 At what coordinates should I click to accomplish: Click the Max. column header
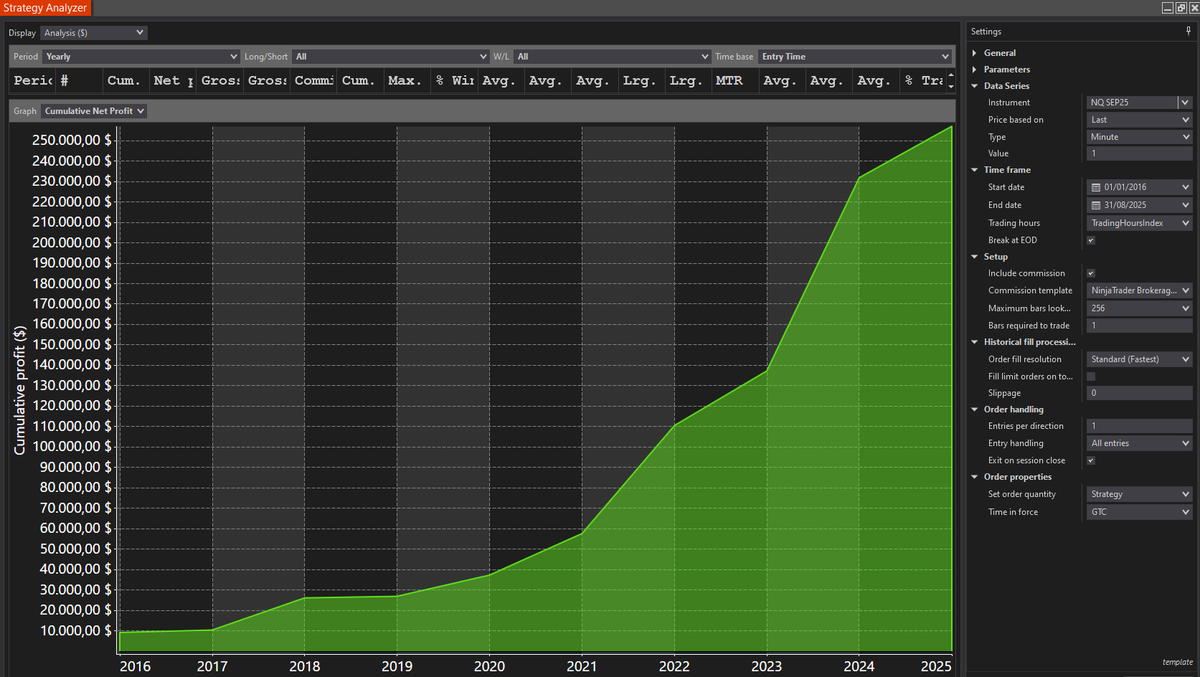coord(407,80)
